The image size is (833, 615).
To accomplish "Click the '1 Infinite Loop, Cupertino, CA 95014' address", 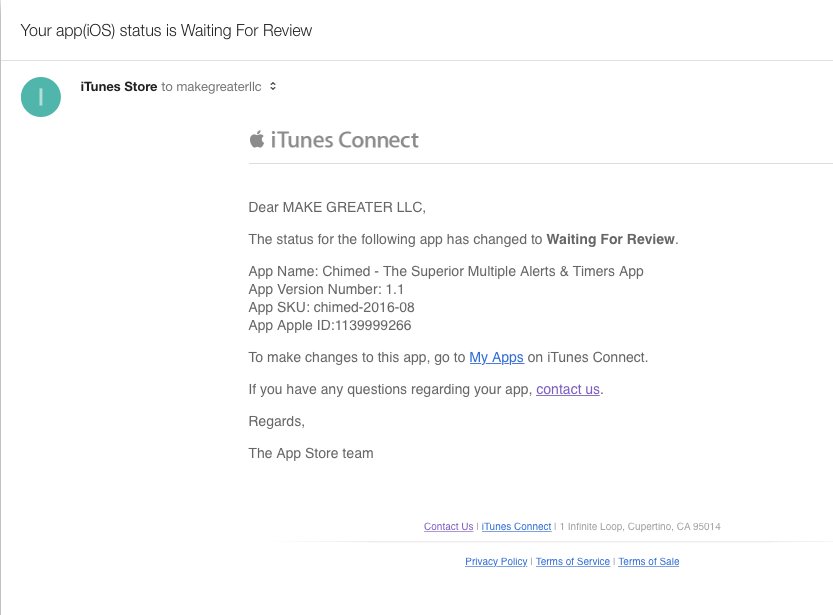I will pos(640,526).
